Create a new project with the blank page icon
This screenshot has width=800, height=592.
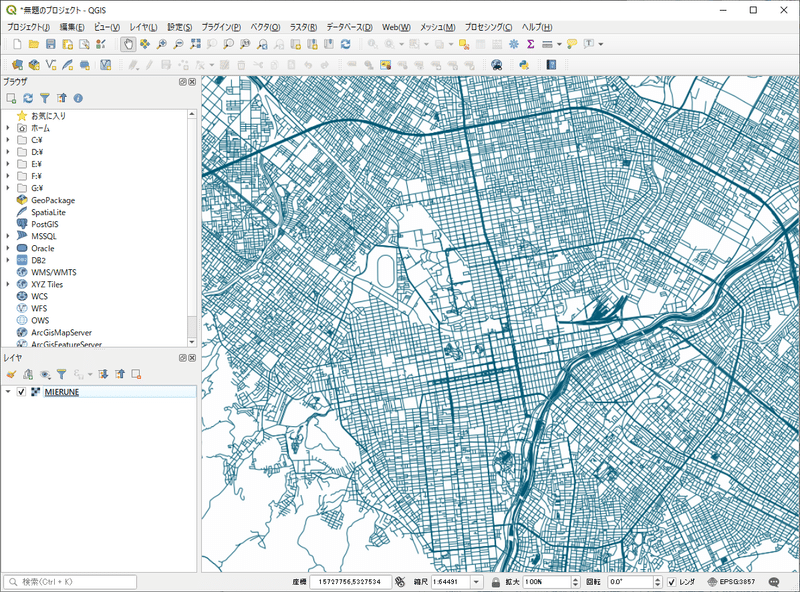pyautogui.click(x=17, y=44)
